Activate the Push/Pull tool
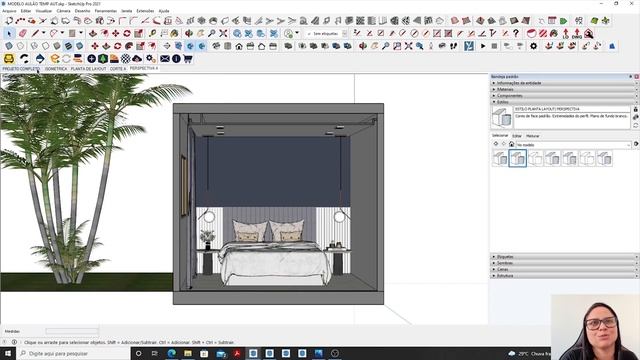Image resolution: width=640 pixels, height=360 pixels. click(93, 33)
